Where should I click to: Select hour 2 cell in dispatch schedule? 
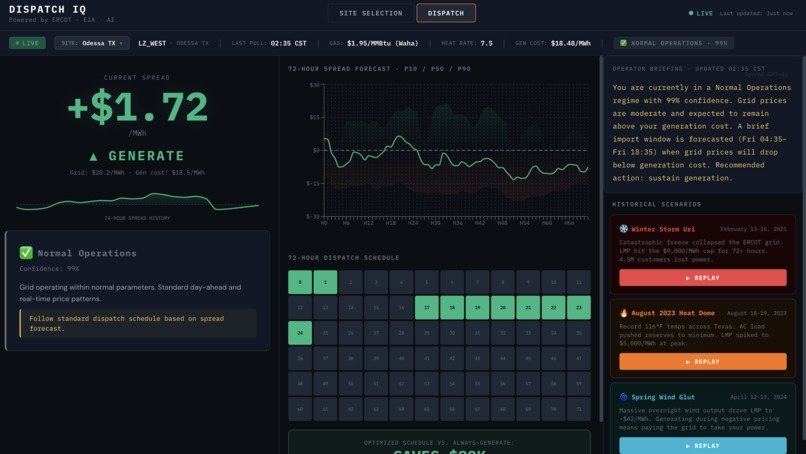click(351, 282)
